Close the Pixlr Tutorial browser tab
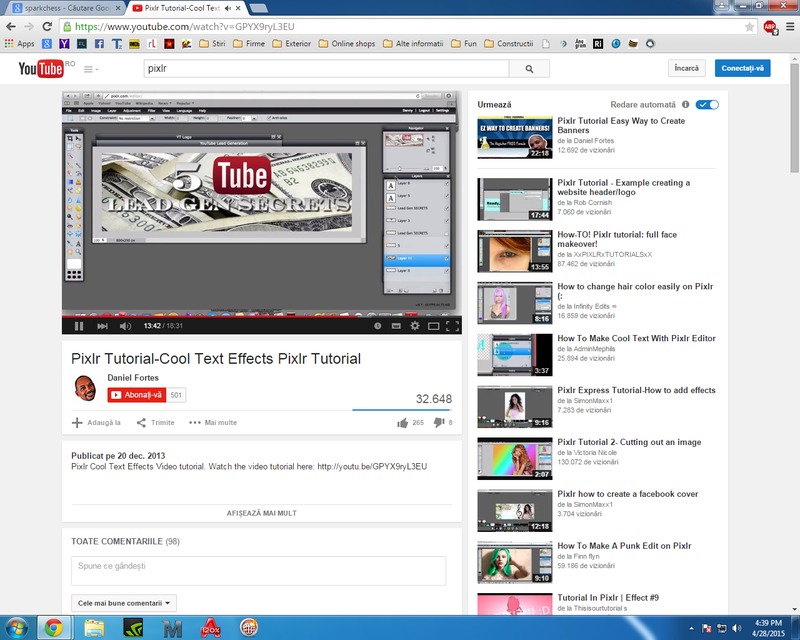This screenshot has height=640, width=800. pyautogui.click(x=238, y=8)
